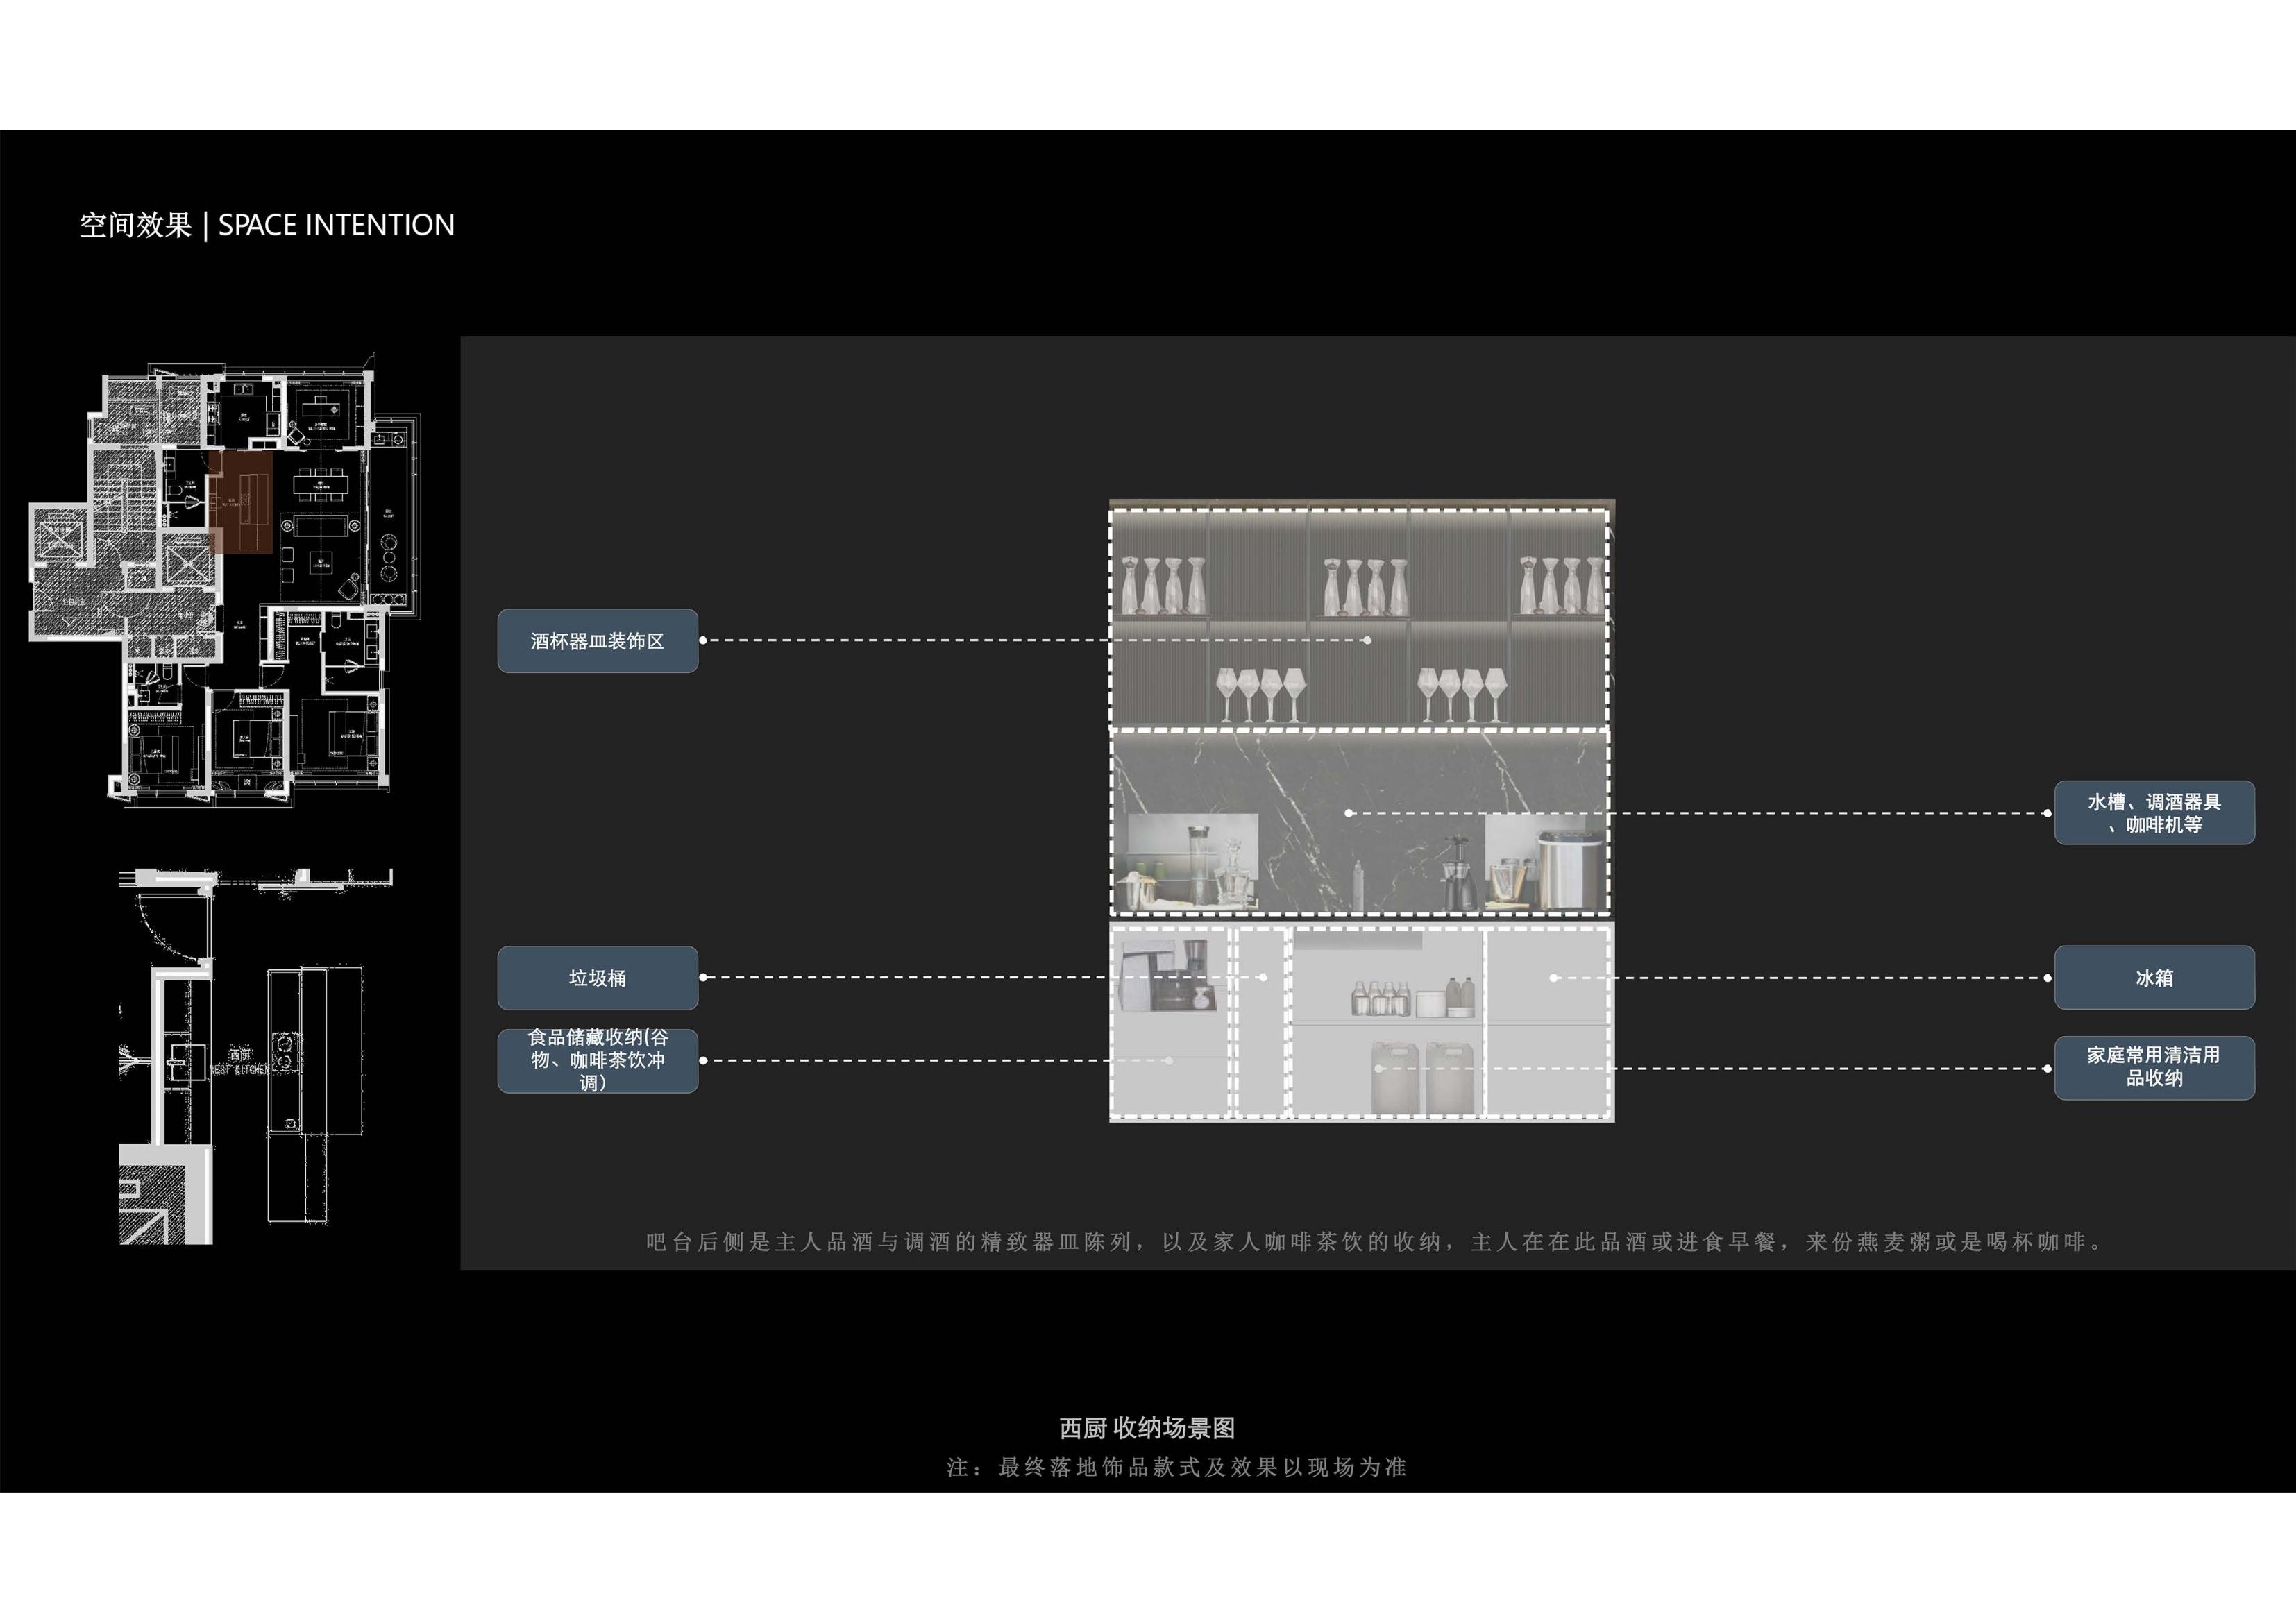Click the 空间效果 SPACE INTENTION heading

click(267, 225)
